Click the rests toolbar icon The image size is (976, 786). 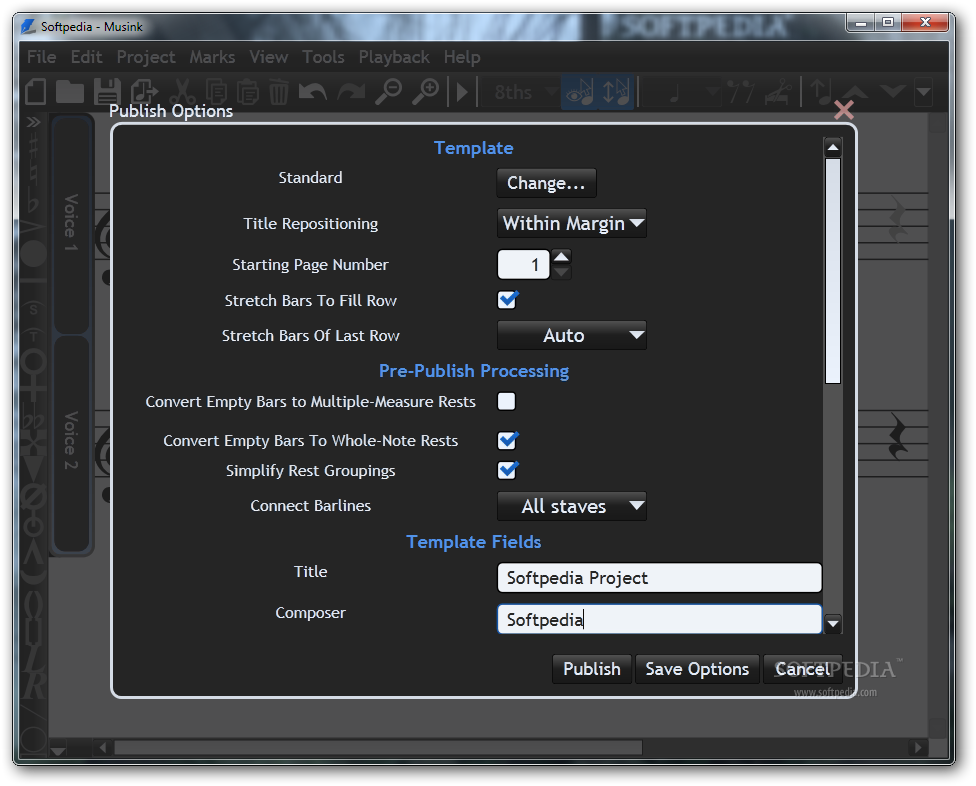[x=741, y=92]
